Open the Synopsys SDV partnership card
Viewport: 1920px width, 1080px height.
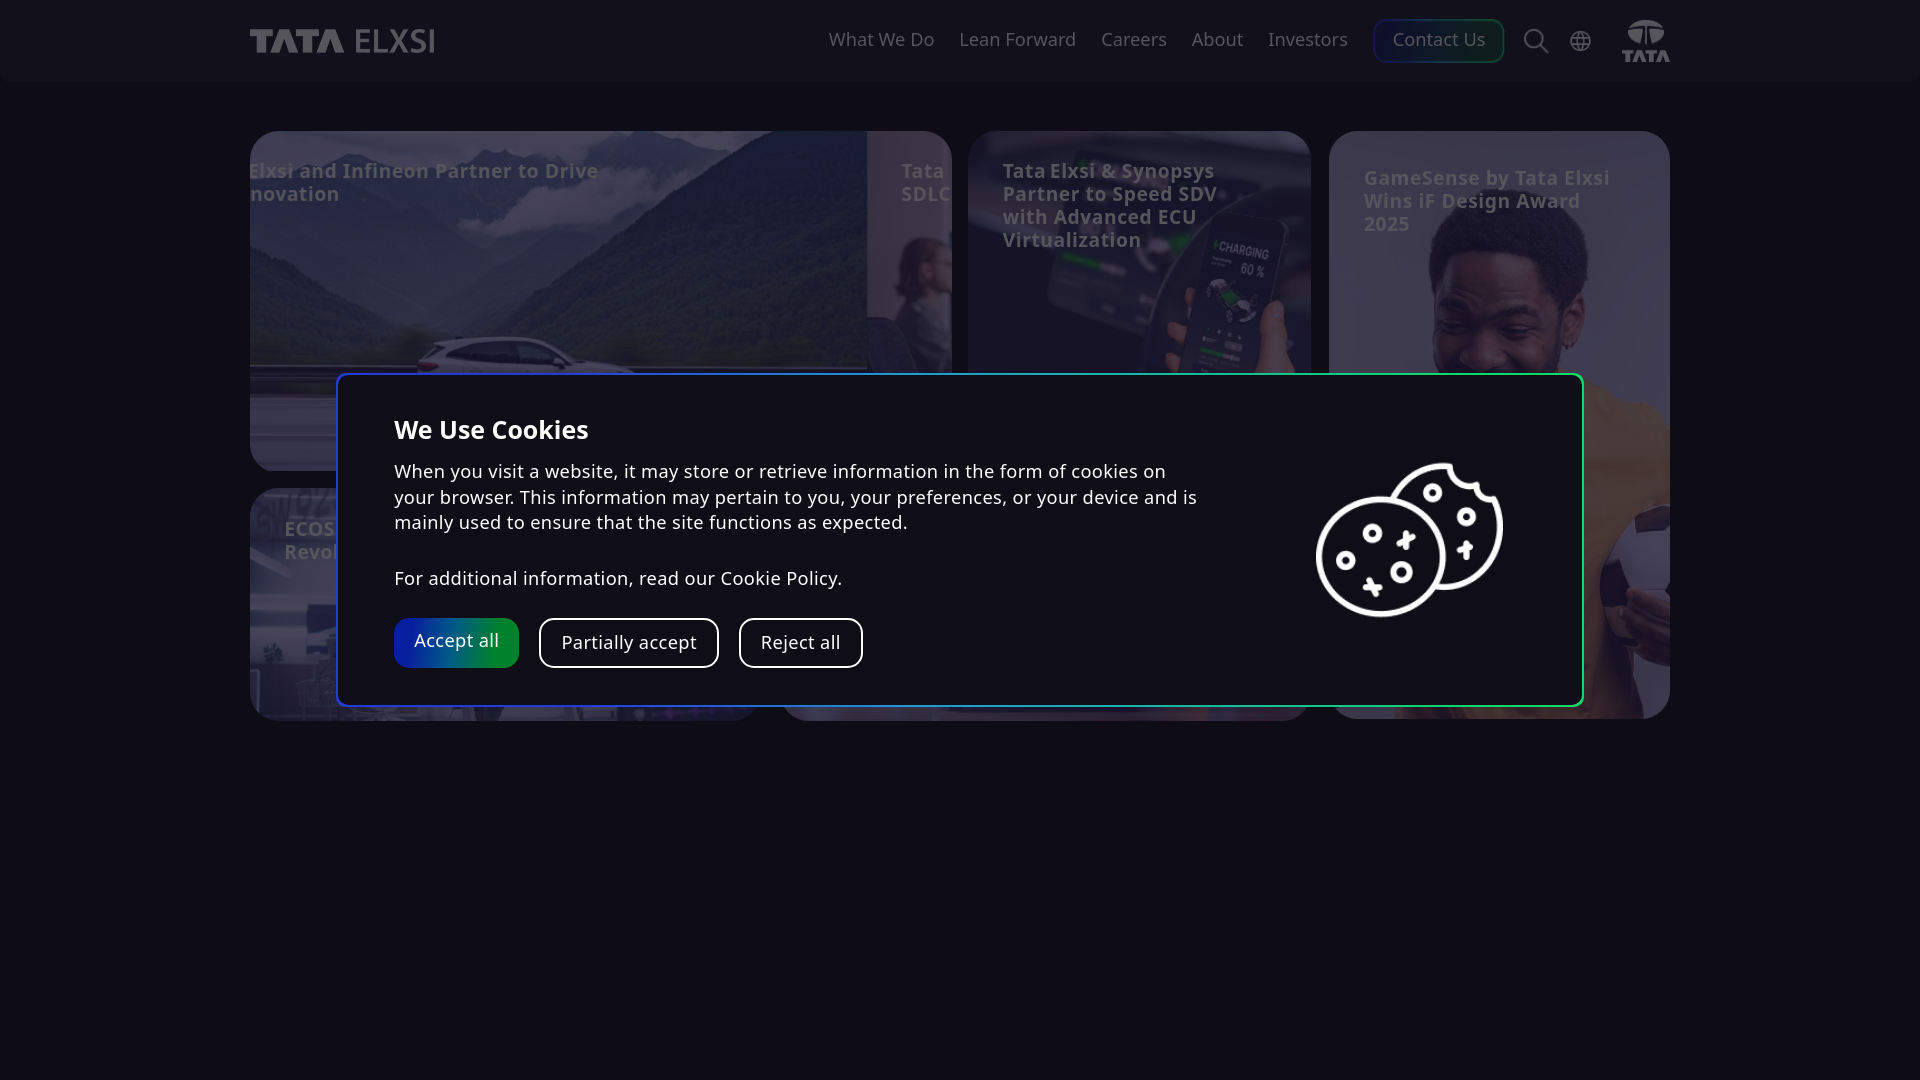1139,250
